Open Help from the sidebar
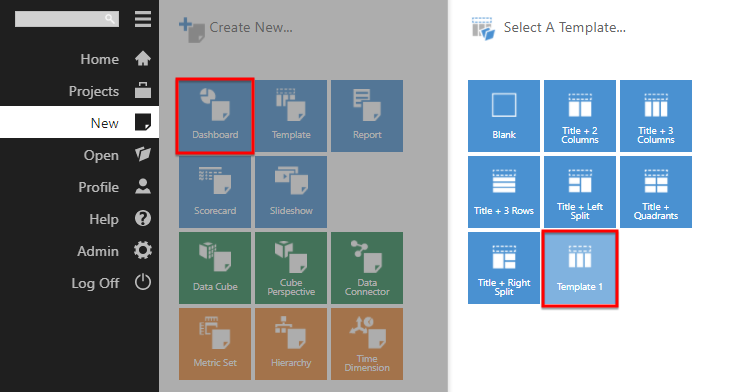Viewport: 733px width, 392px height. point(79,219)
